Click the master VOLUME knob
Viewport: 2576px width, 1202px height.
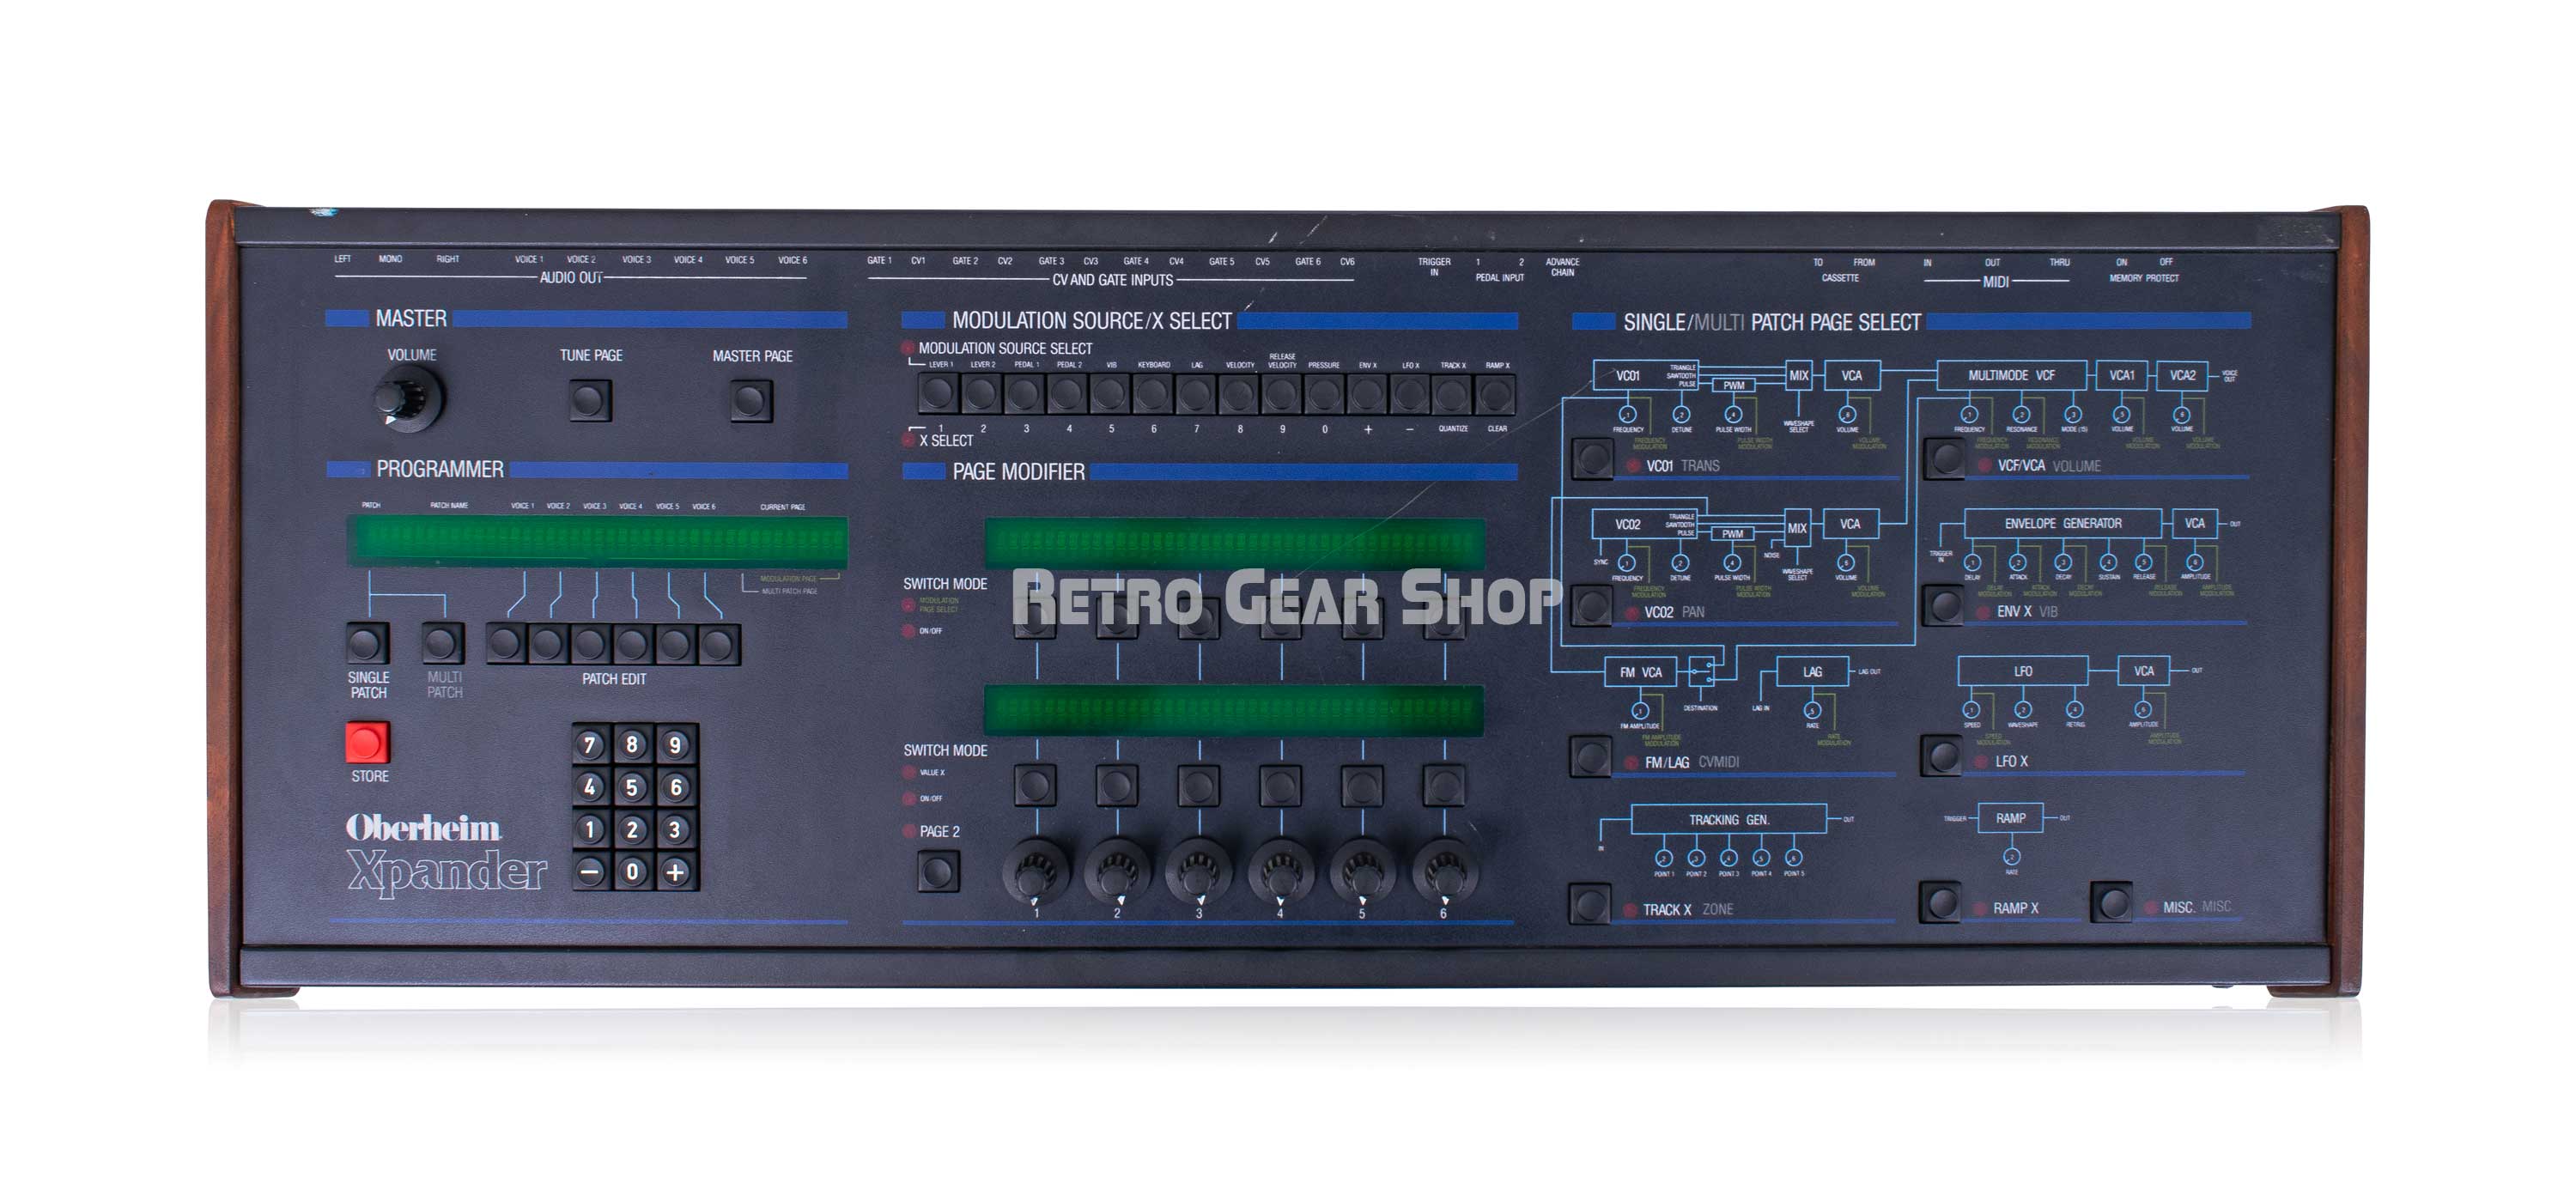click(x=408, y=397)
